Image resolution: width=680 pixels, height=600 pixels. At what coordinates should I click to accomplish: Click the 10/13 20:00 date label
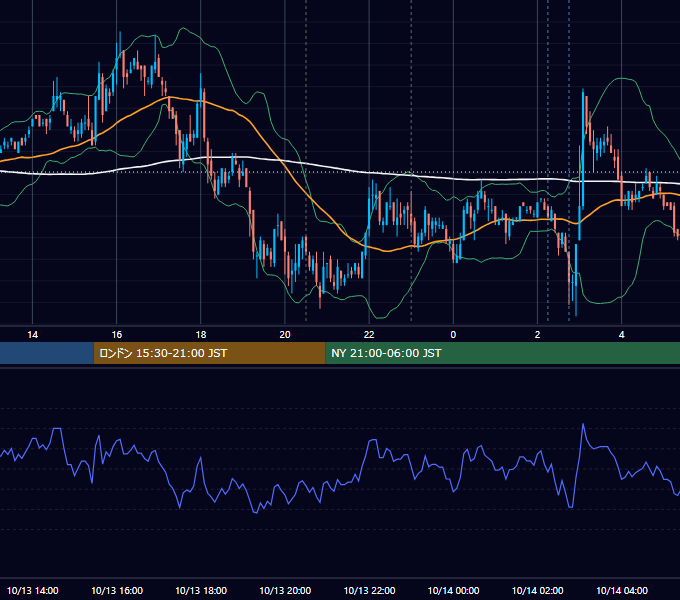point(285,590)
